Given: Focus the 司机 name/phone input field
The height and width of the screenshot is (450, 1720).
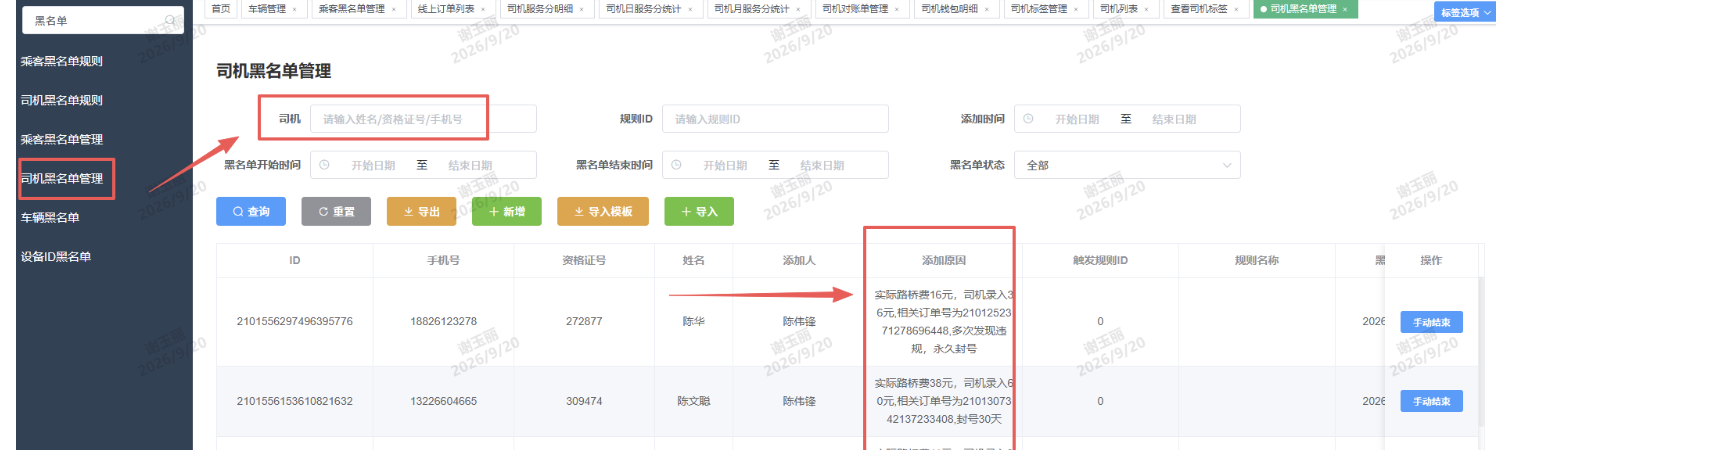Looking at the screenshot, I should pos(423,119).
